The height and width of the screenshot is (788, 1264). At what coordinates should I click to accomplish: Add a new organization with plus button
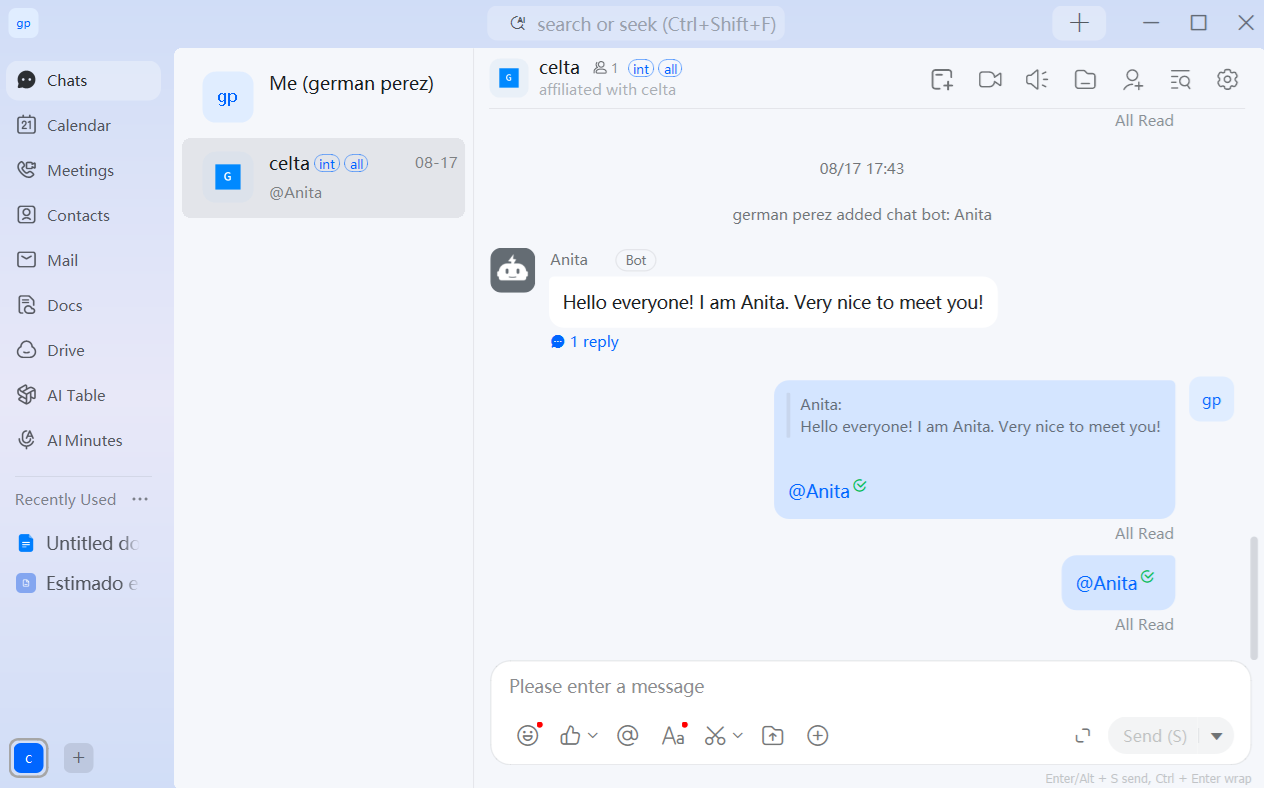[x=79, y=758]
